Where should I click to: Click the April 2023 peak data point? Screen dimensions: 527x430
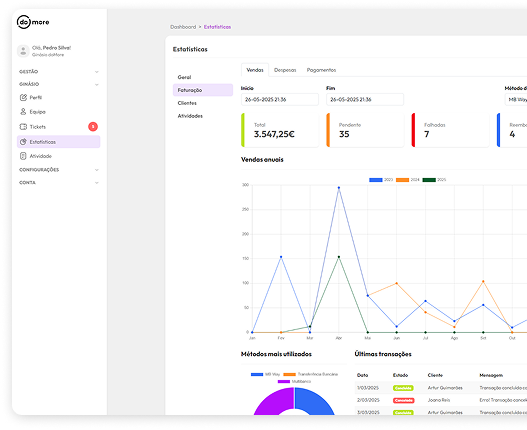[339, 188]
